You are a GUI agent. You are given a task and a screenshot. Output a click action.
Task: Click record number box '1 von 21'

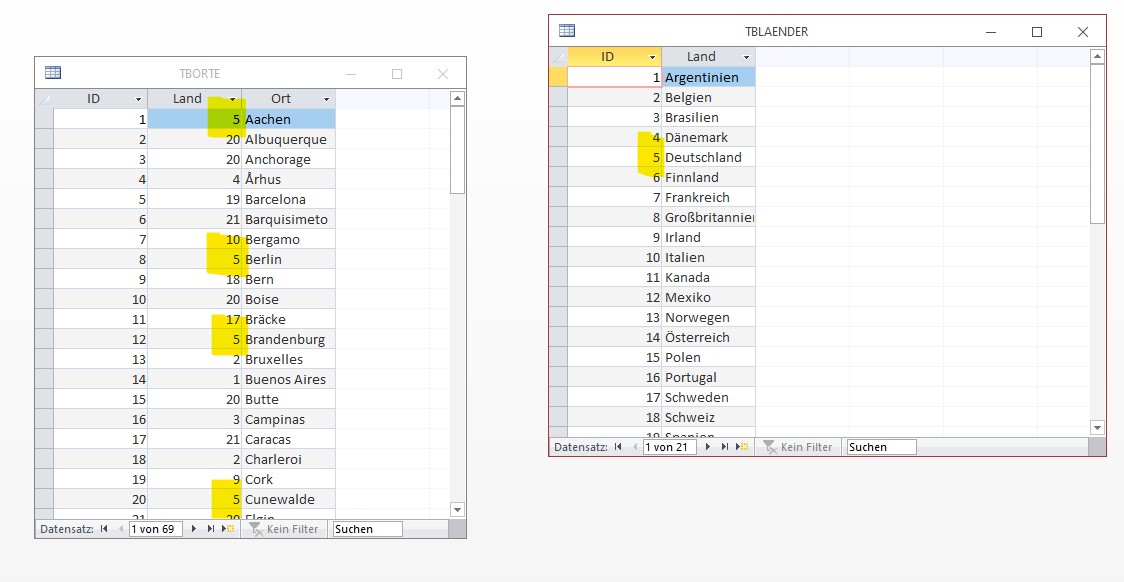click(x=670, y=447)
